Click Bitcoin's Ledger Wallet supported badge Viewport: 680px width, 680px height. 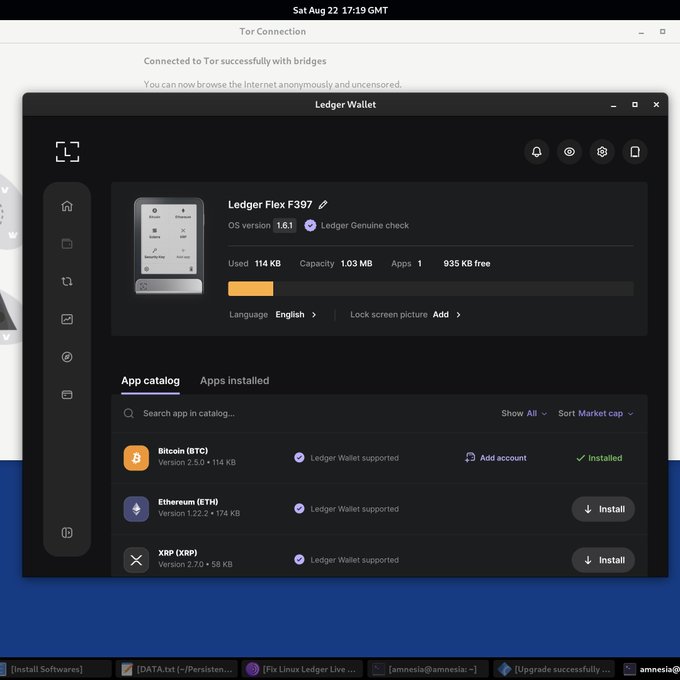[346, 458]
